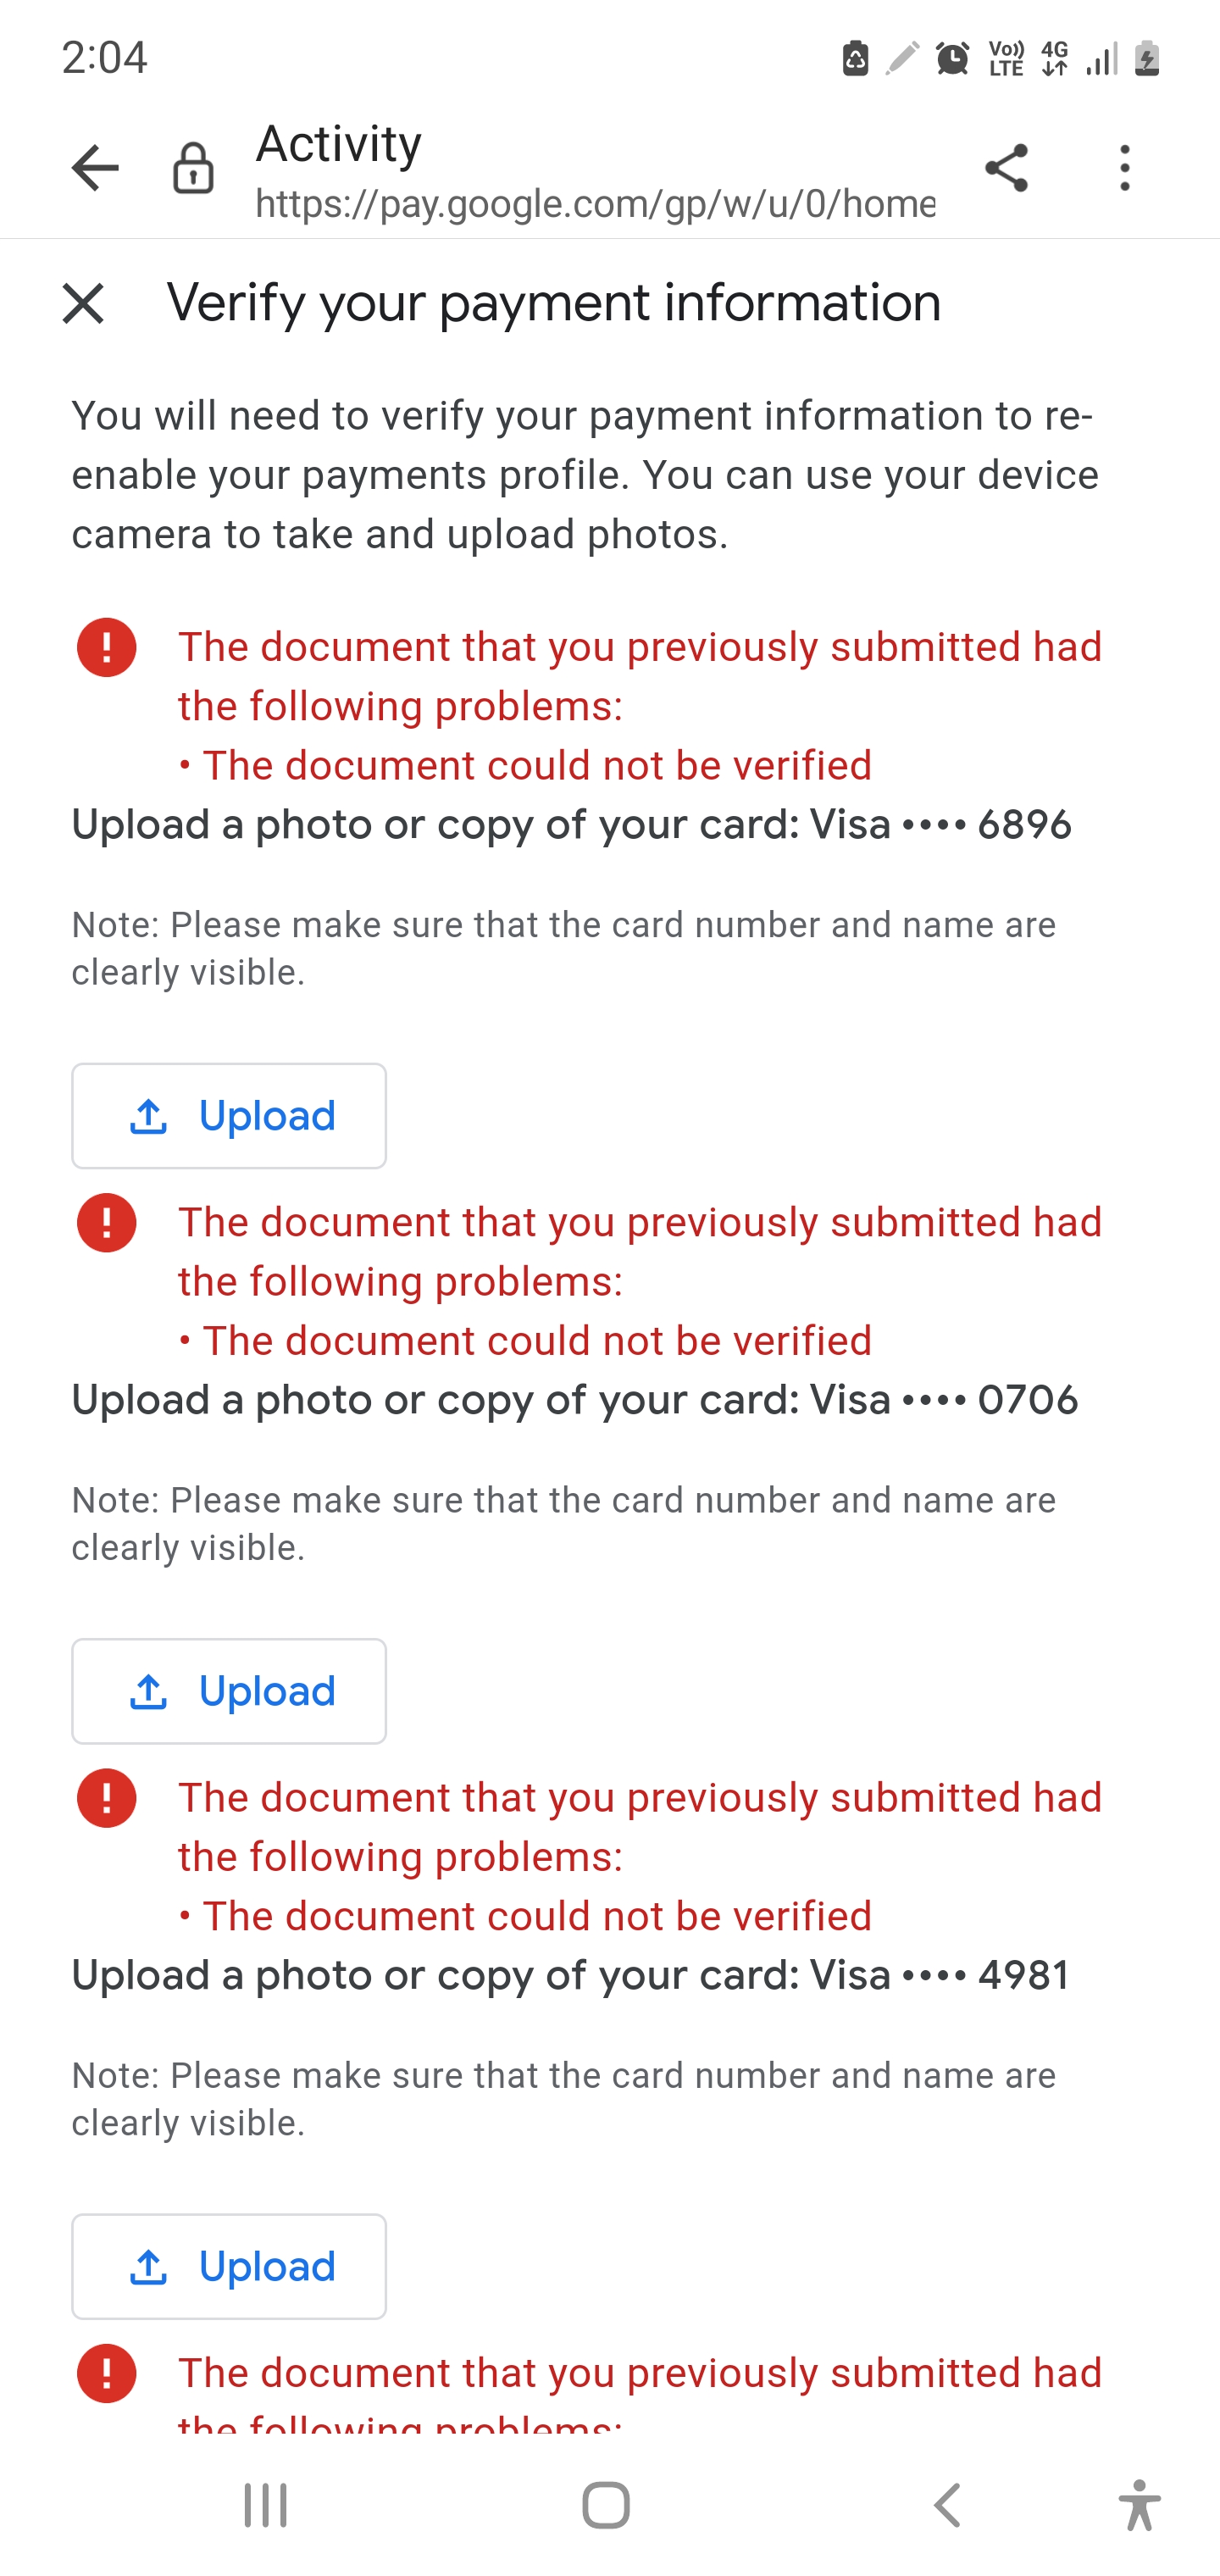Tap the accessibility shortcut in the navigation bar
Image resolution: width=1220 pixels, height=2576 pixels.
1140,2503
